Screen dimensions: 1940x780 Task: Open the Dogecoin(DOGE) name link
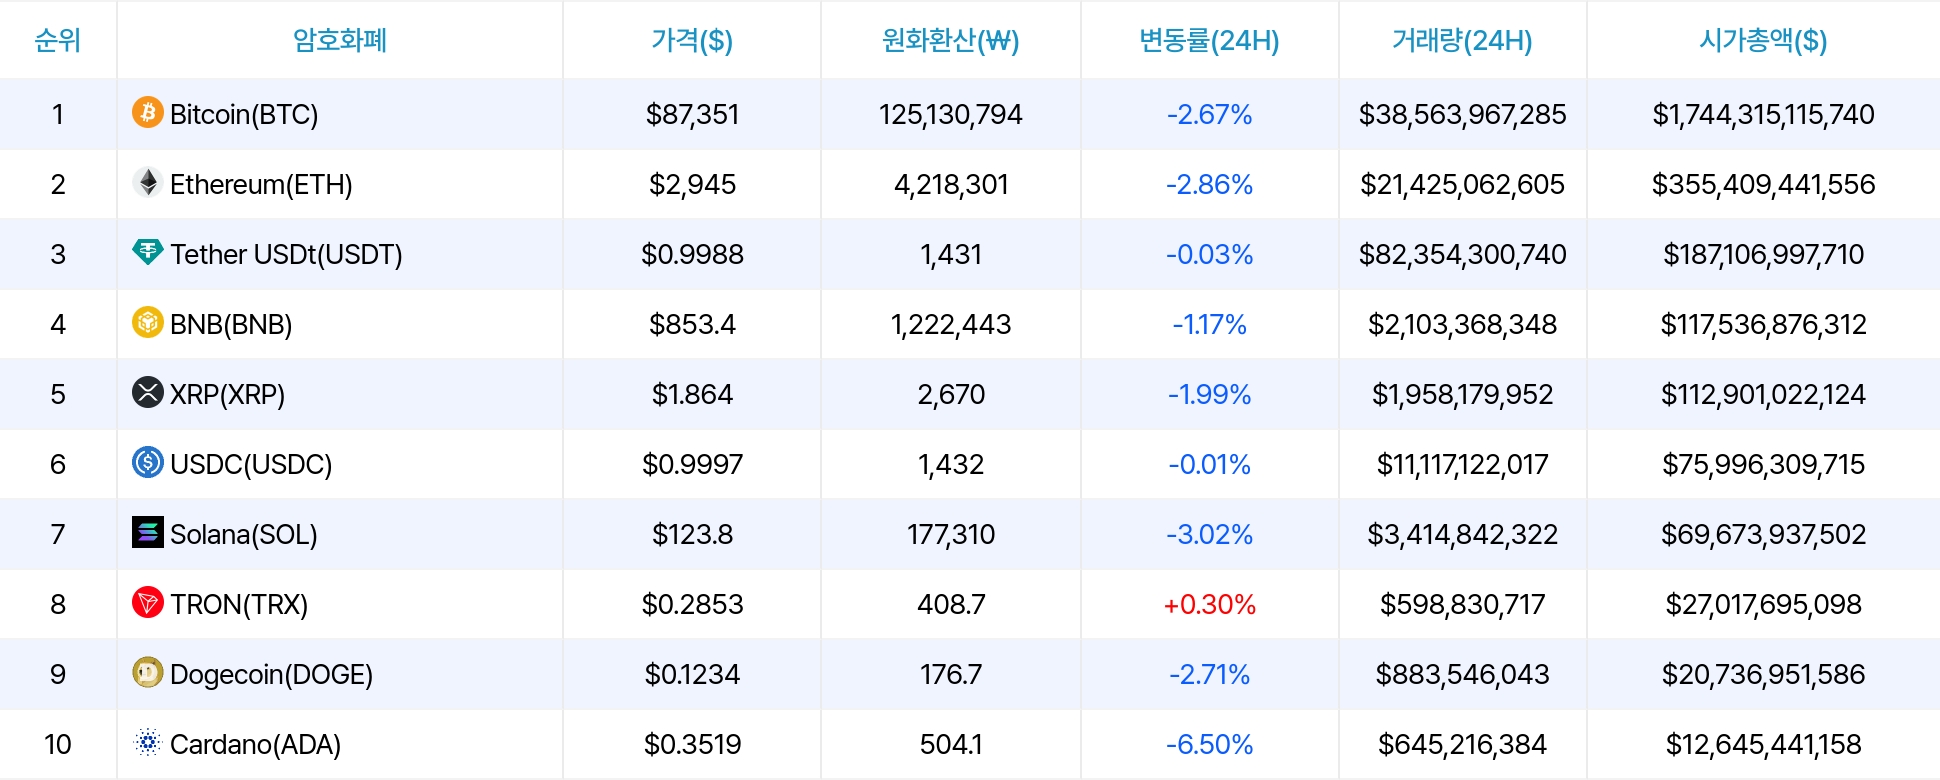click(x=271, y=675)
